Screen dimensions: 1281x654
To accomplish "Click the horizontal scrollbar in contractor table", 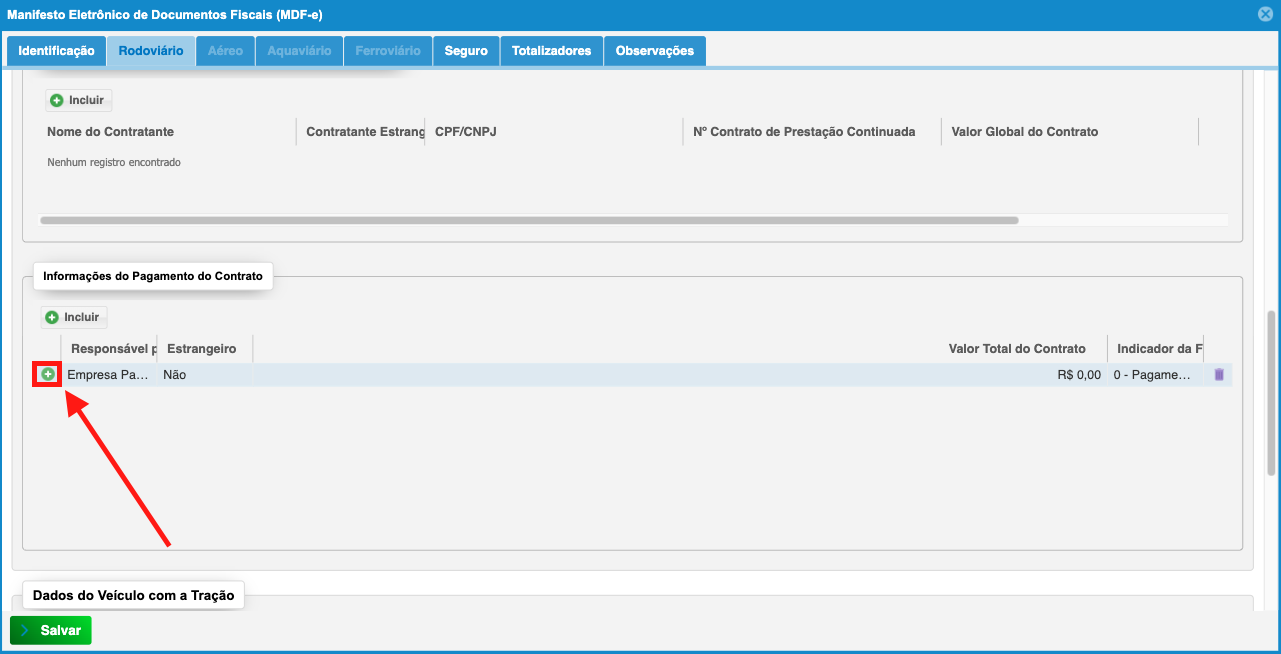I will (x=528, y=220).
